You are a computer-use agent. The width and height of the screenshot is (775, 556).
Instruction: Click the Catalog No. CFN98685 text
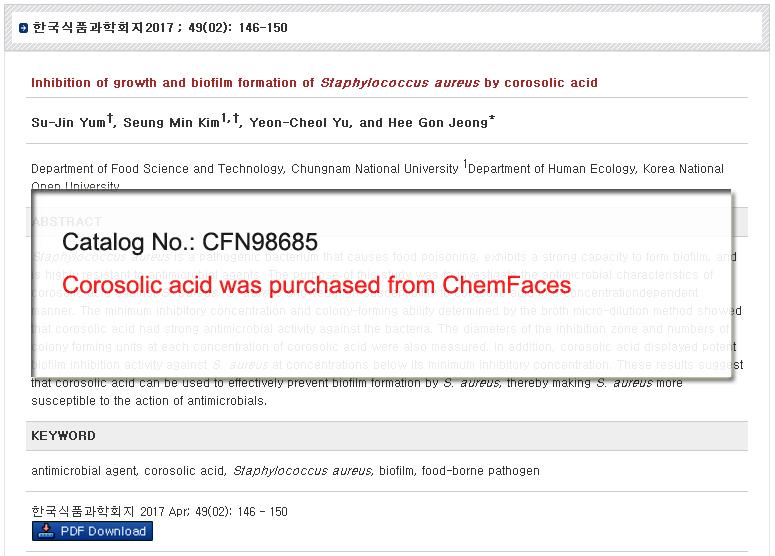(x=190, y=242)
